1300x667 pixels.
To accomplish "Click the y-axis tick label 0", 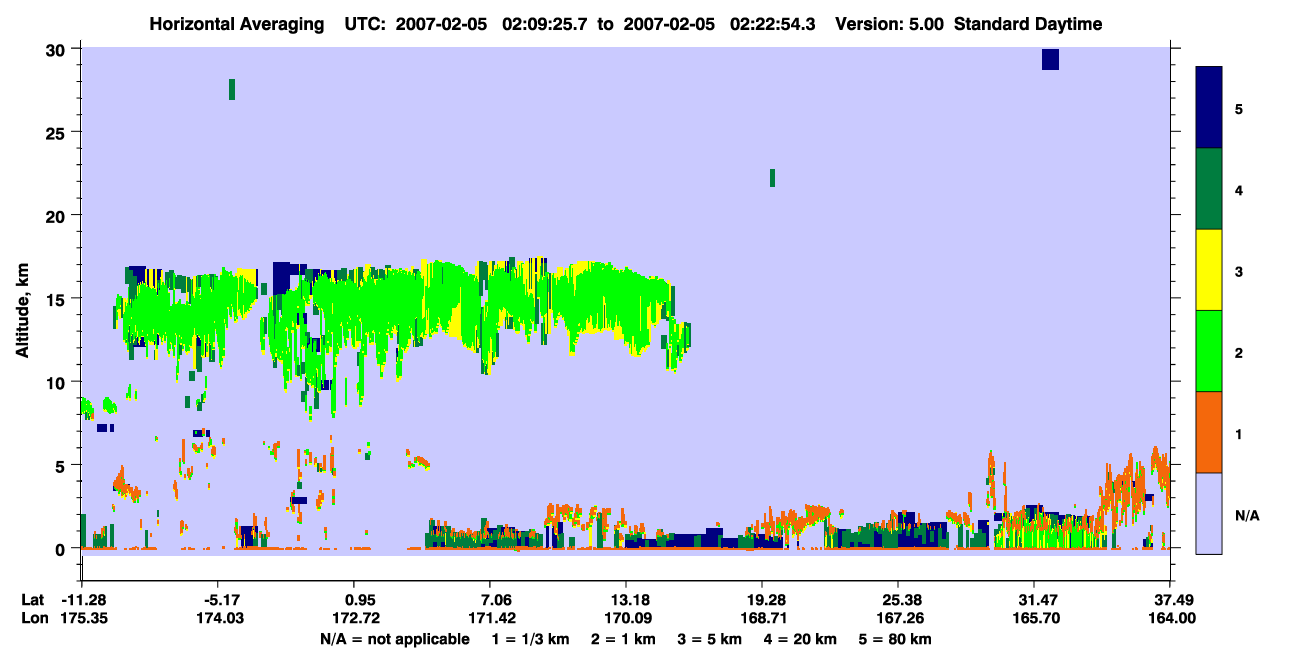I will [x=62, y=548].
